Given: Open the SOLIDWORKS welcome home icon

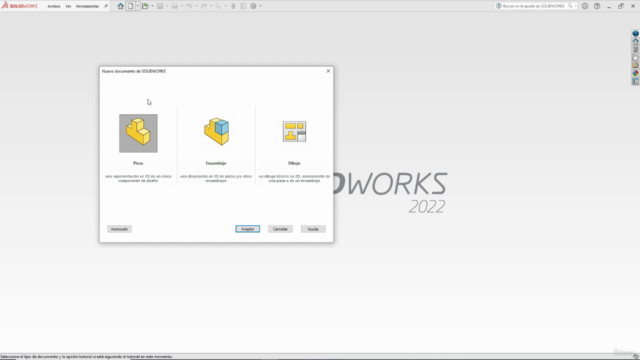Looking at the screenshot, I should (120, 6).
